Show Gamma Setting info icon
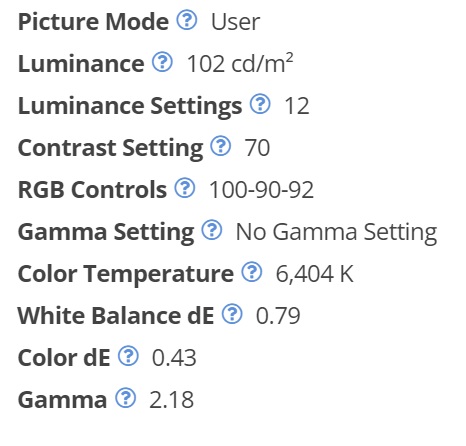The image size is (466, 446). [x=212, y=230]
